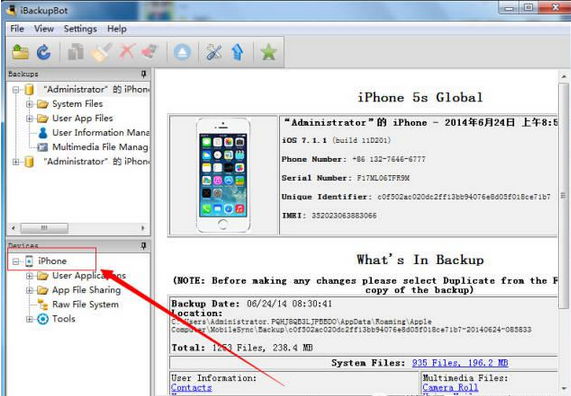Click the brush Clean toolbar icon

coord(101,52)
